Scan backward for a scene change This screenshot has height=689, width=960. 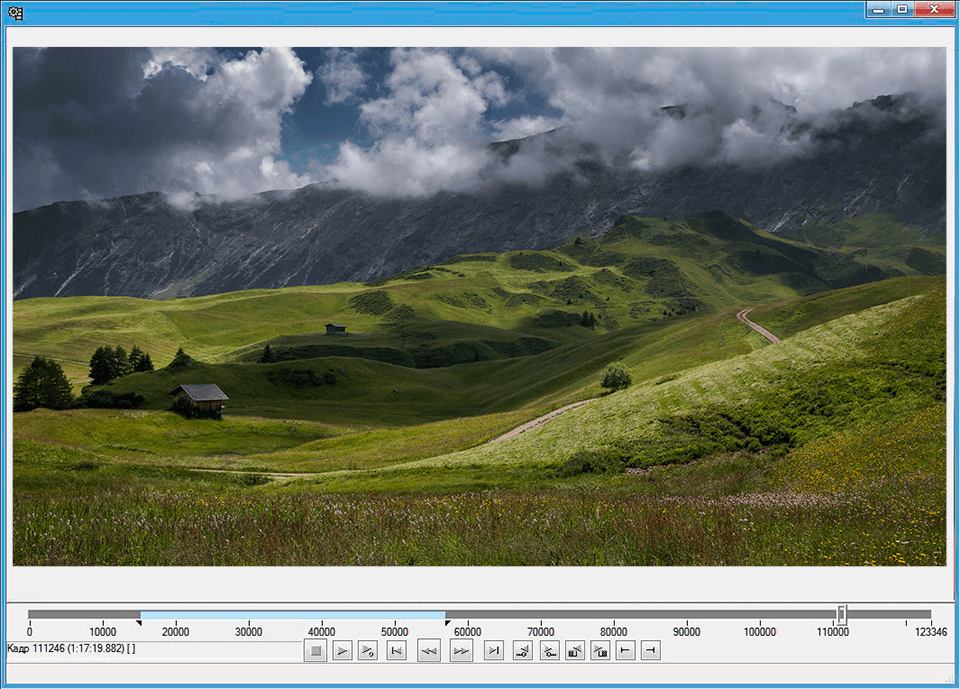coord(578,650)
